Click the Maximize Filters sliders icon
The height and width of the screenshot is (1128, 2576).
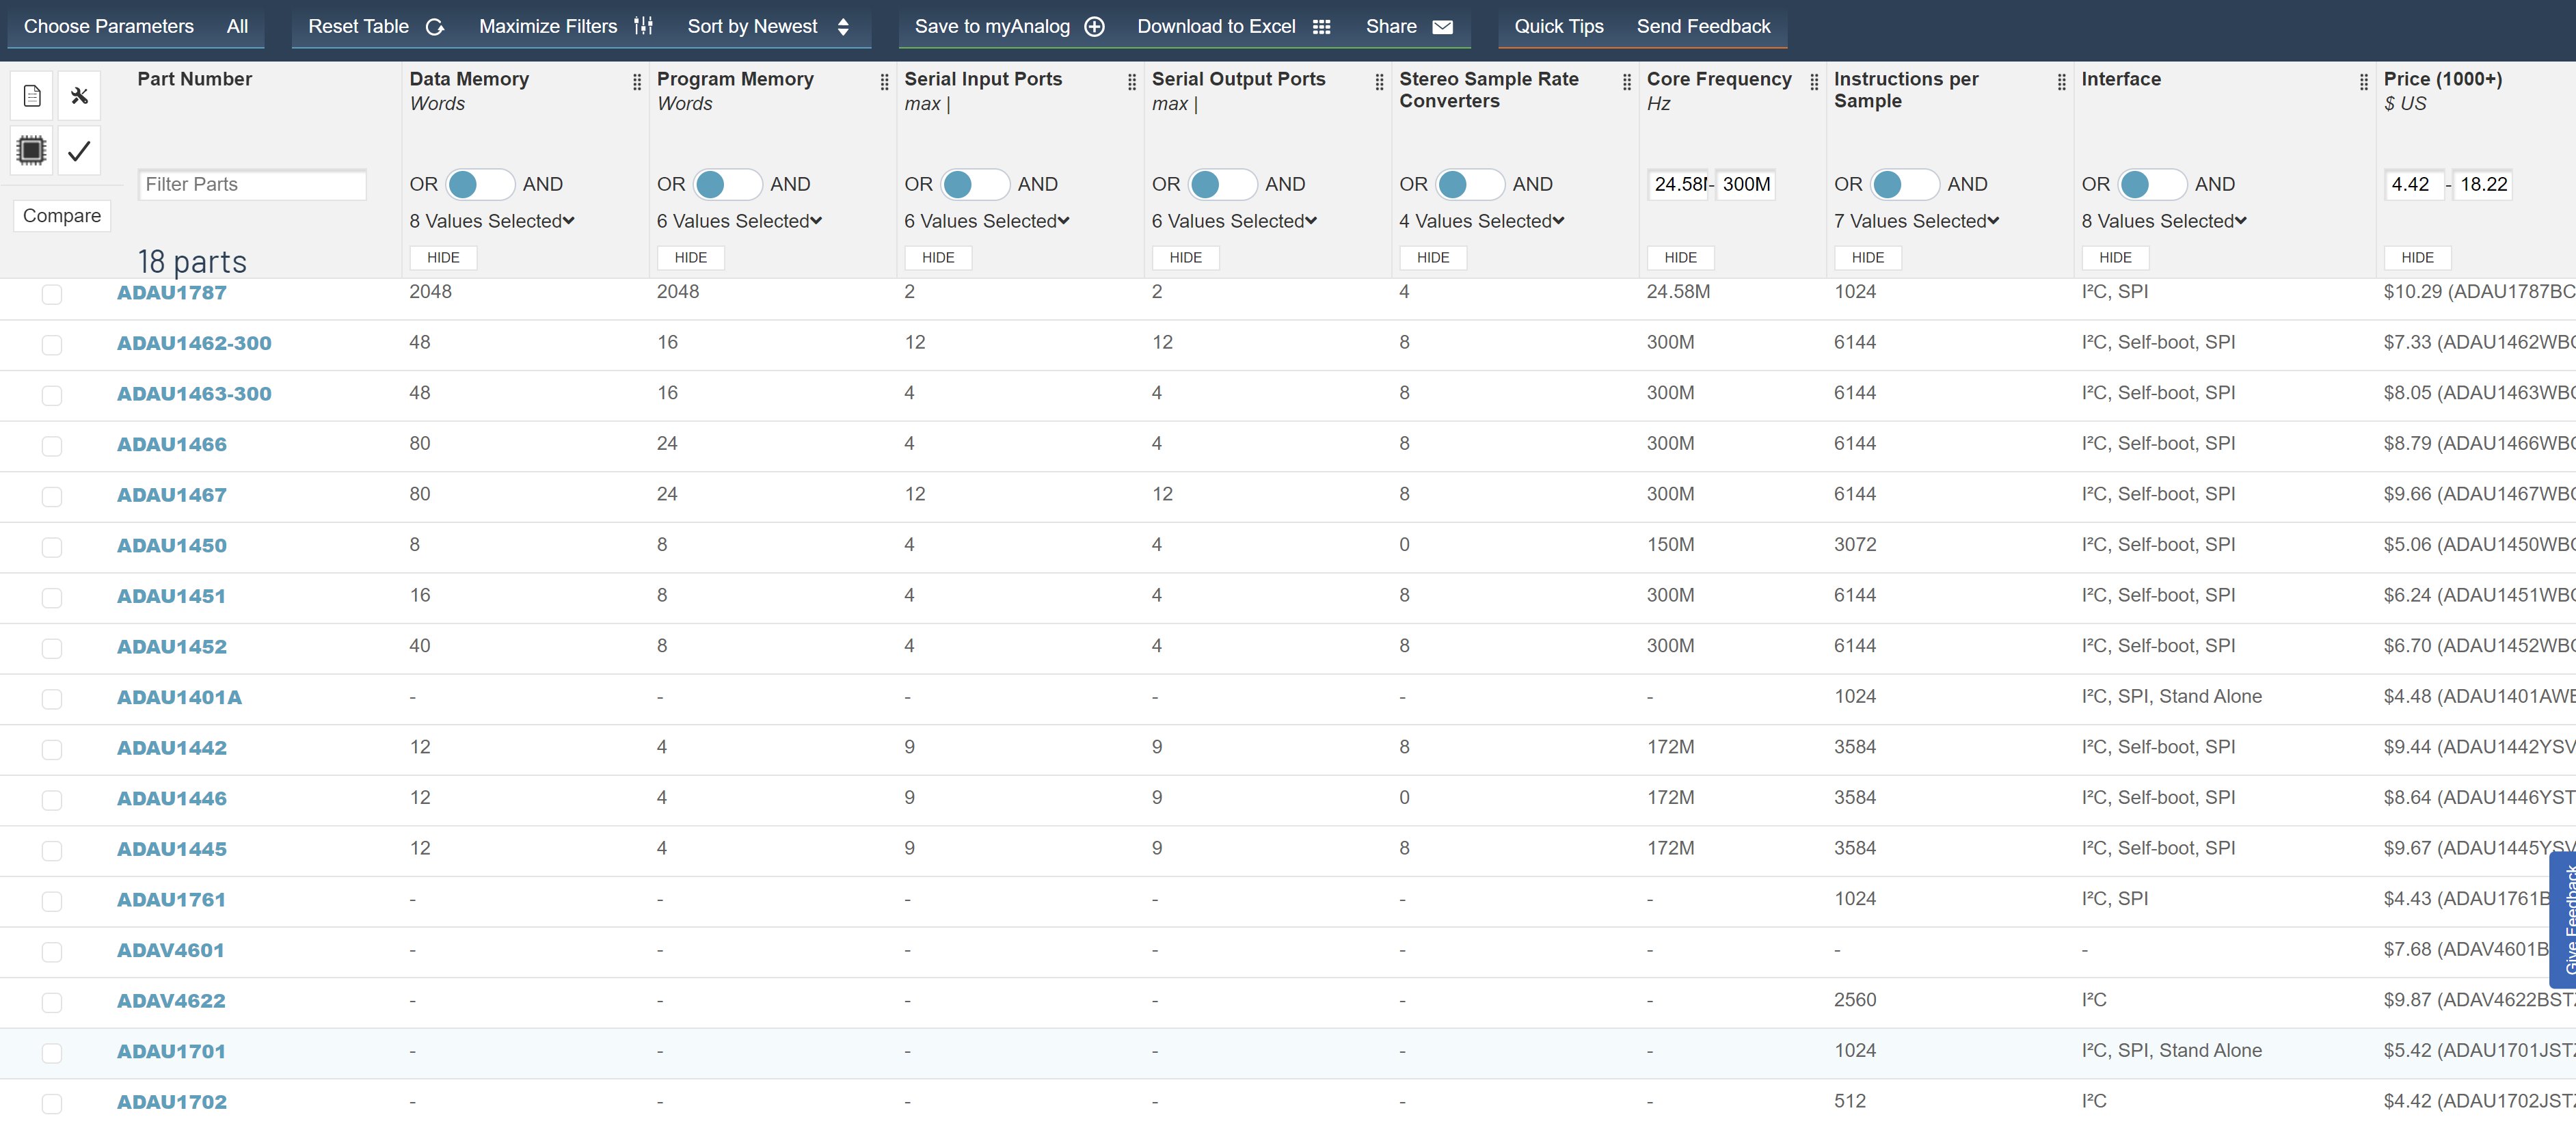tap(644, 26)
